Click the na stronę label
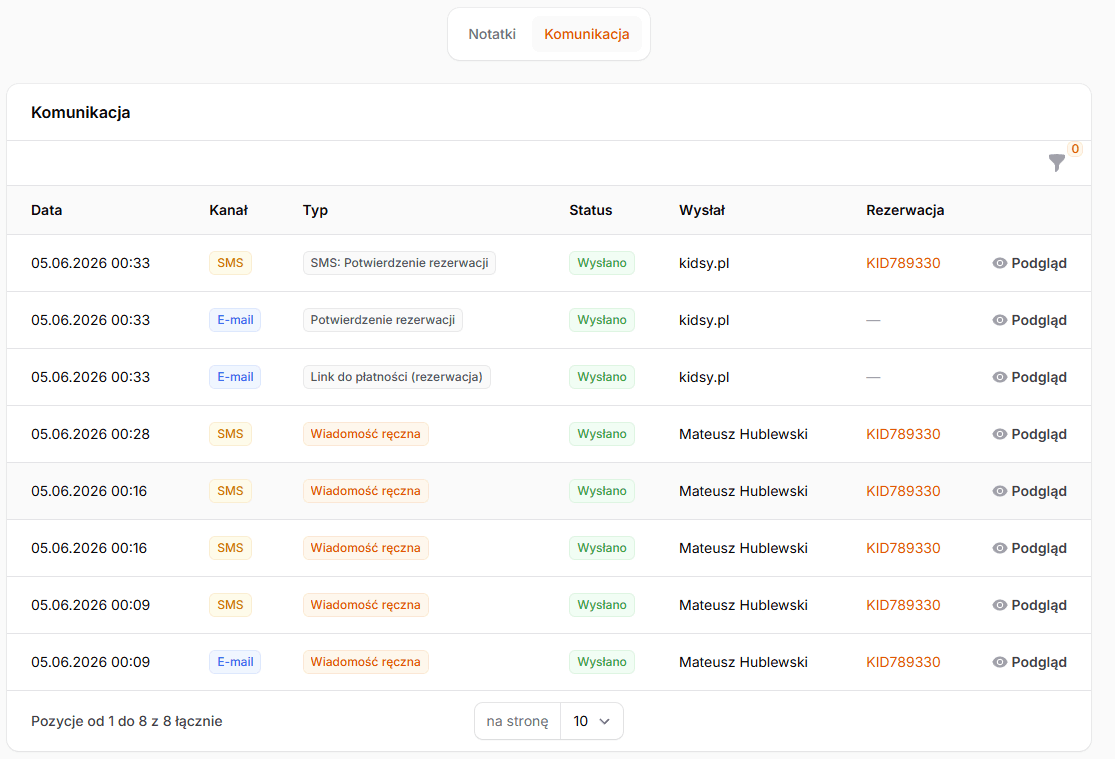The width and height of the screenshot is (1115, 759). [x=517, y=721]
